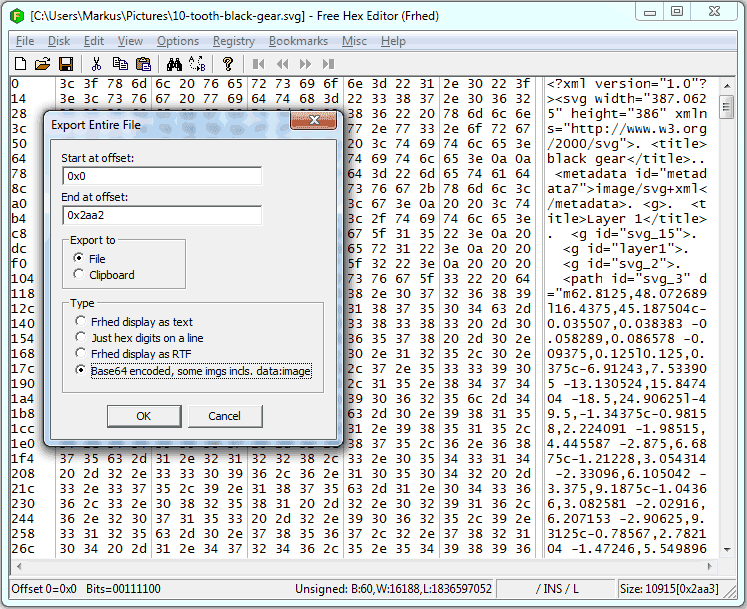
Task: Click the horizontal scrollbar right arrow
Action: (710, 567)
